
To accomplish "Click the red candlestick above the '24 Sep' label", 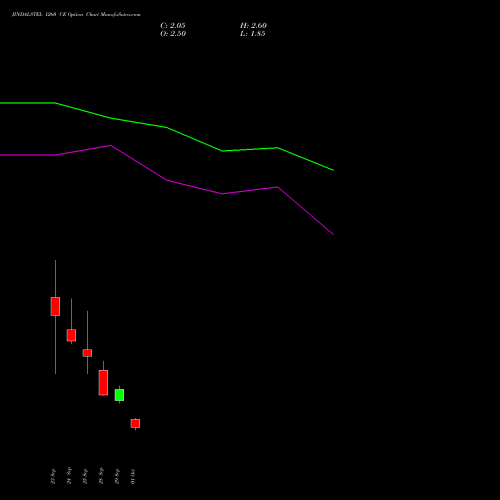I will [71, 335].
